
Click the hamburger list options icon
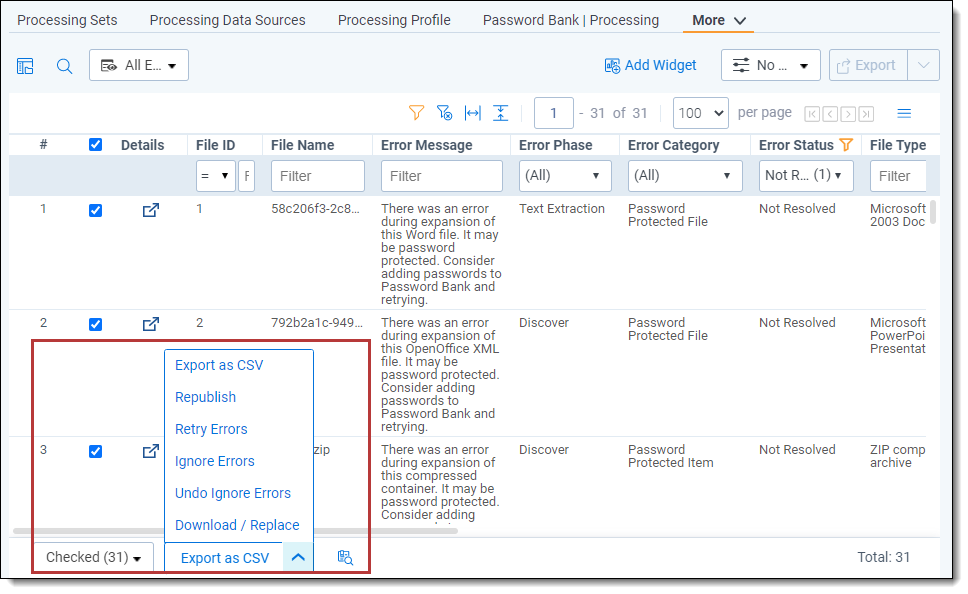904,113
